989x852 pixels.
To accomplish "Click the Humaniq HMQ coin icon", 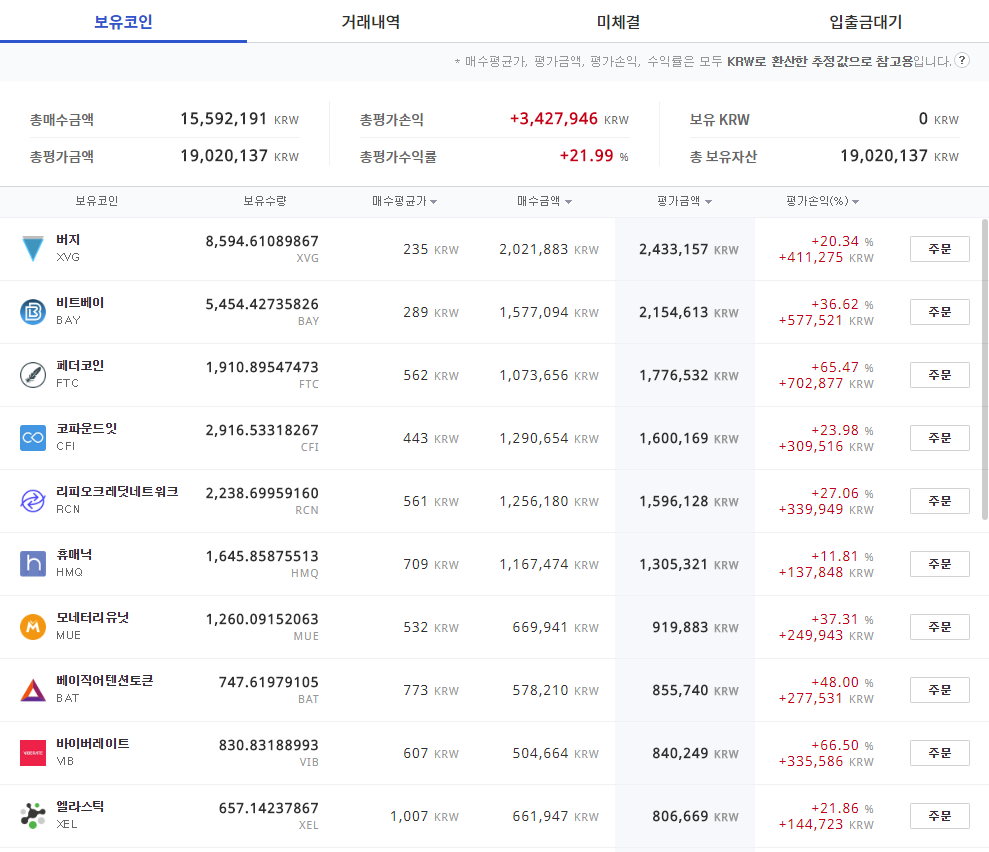I will pos(33,564).
